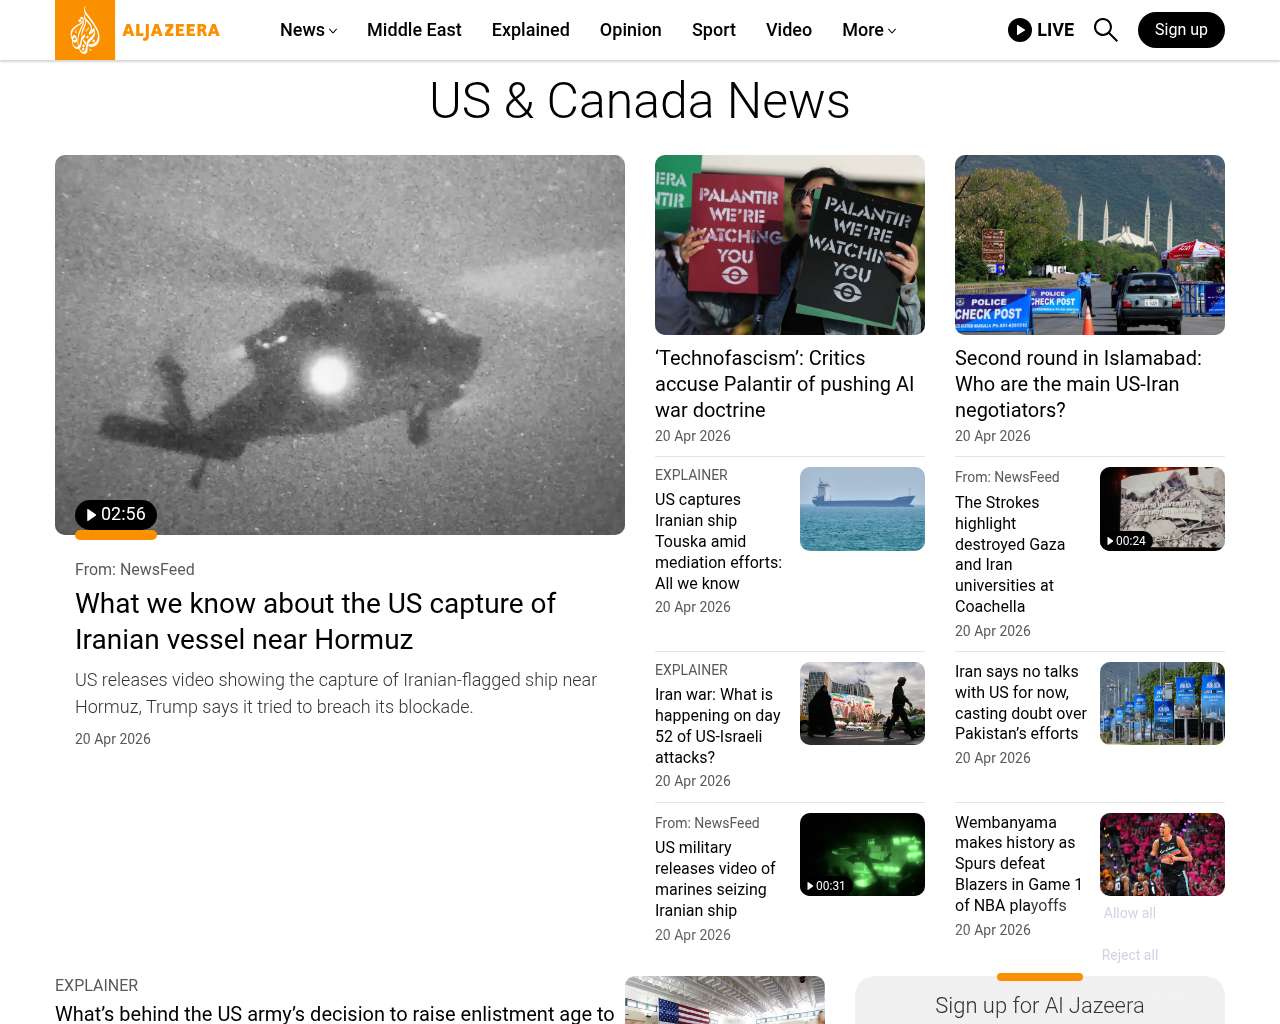Click the Sign up button
Viewport: 1280px width, 1024px height.
(1181, 30)
